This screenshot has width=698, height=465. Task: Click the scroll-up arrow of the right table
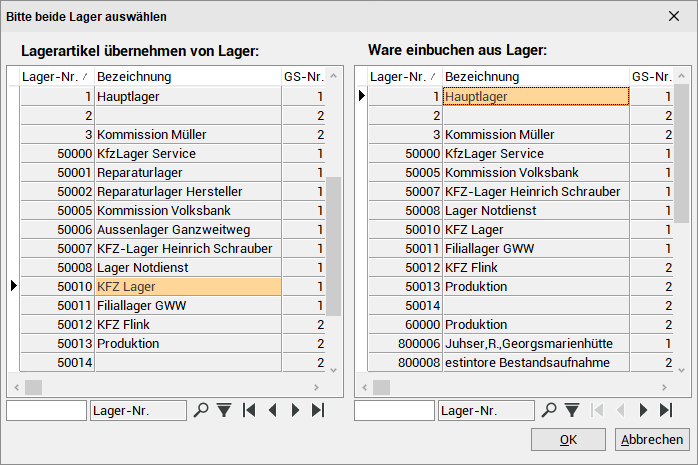pos(682,77)
